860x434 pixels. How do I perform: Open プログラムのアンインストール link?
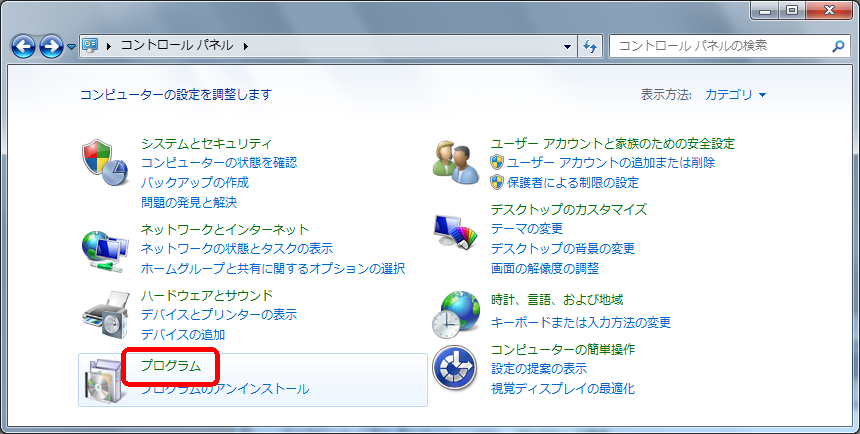point(224,389)
